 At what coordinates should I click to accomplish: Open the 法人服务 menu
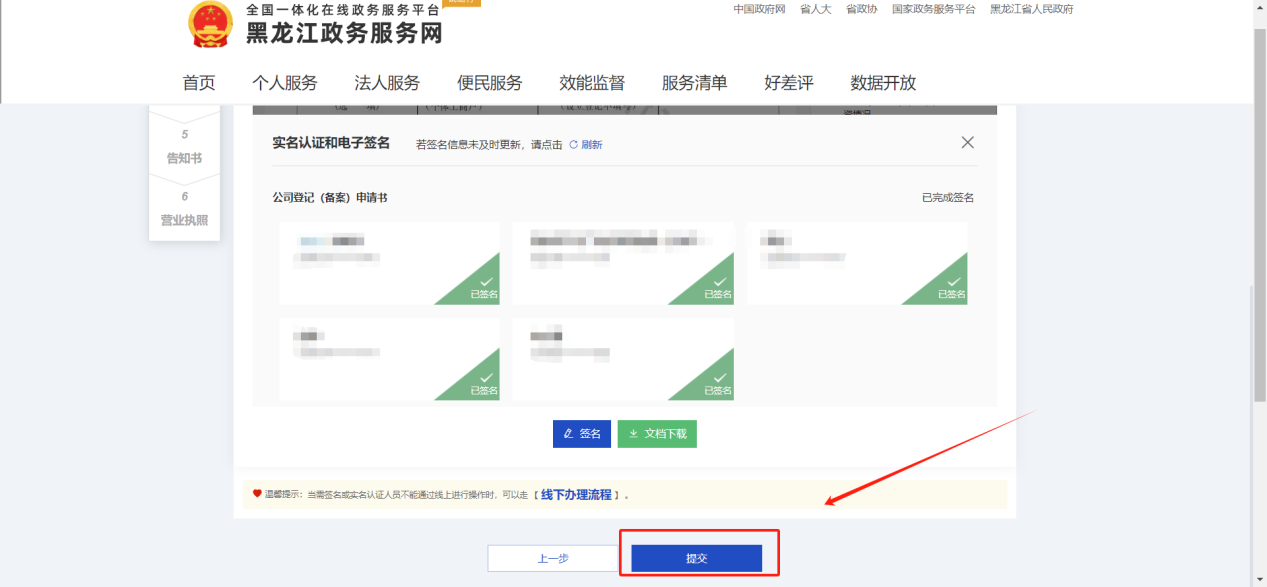(387, 83)
